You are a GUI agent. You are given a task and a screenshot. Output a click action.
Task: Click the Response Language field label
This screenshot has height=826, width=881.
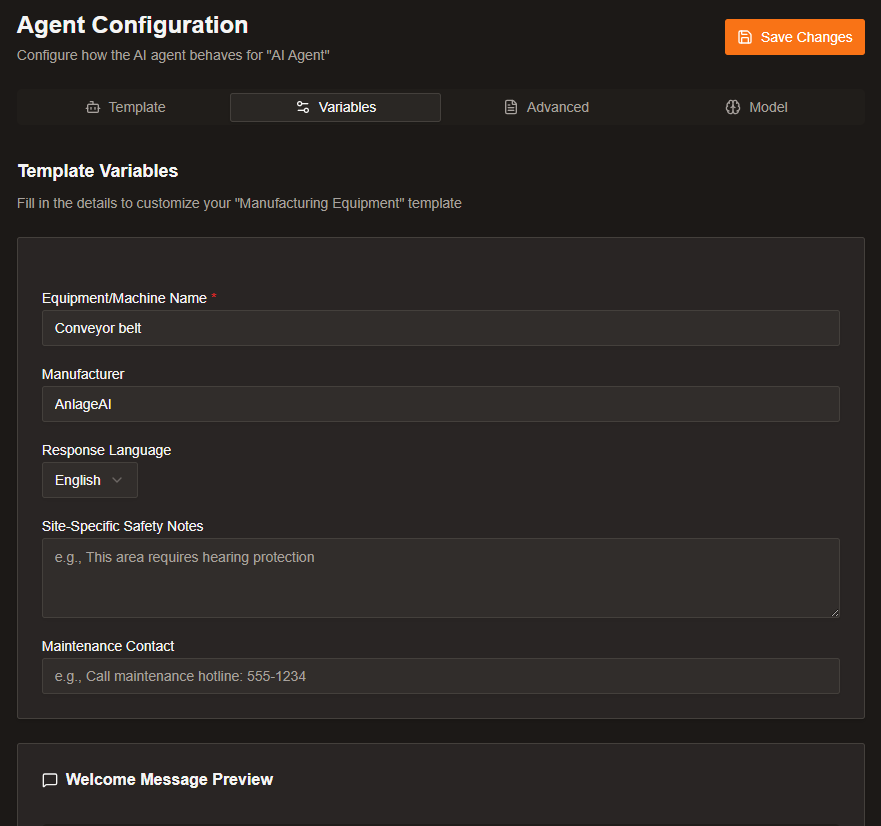pyautogui.click(x=106, y=450)
